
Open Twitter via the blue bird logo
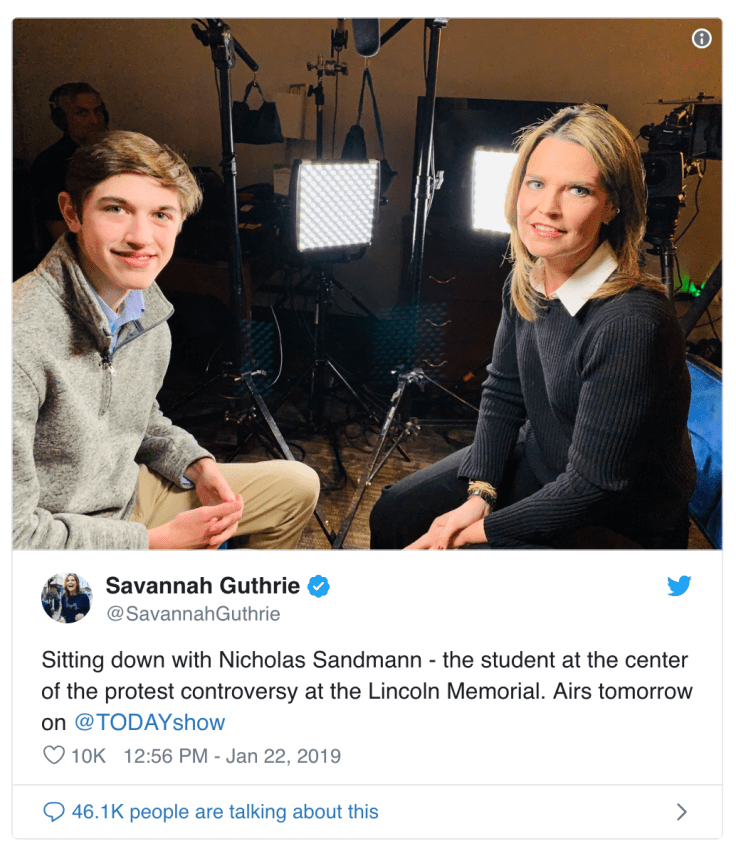point(679,586)
